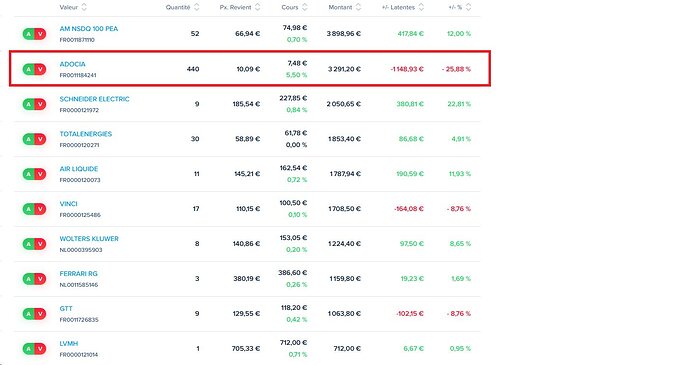The height and width of the screenshot is (365, 690).
Task: Click the green A buy icon for FERRARI RG
Action: click(29, 279)
